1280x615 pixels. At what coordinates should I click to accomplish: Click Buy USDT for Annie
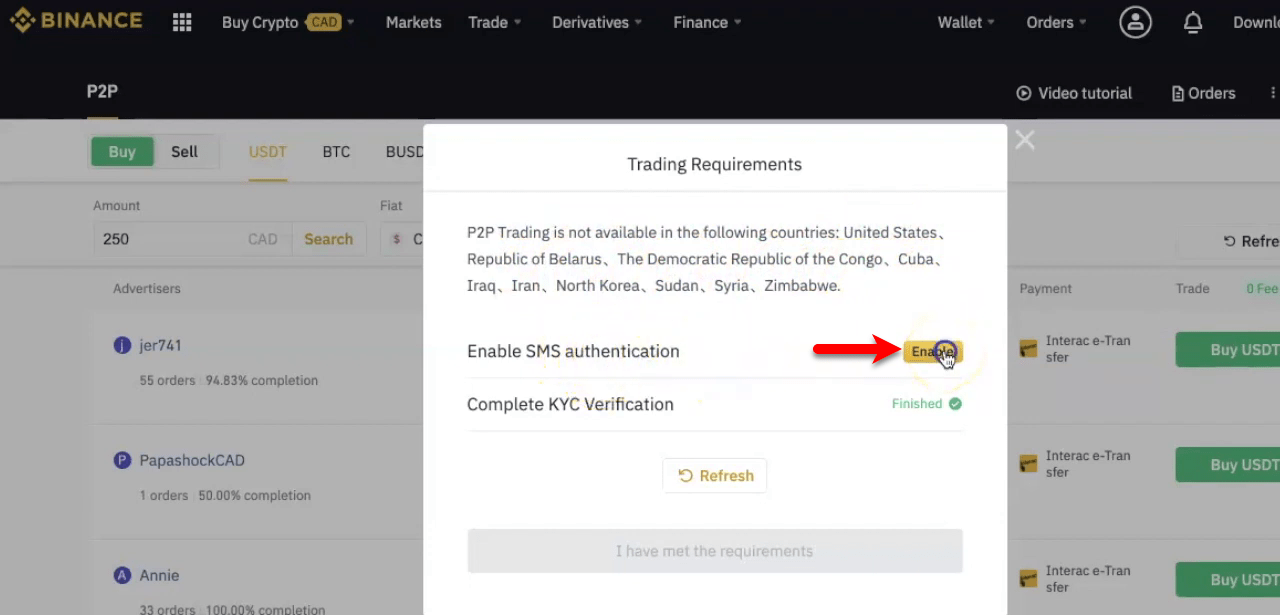pos(1228,580)
